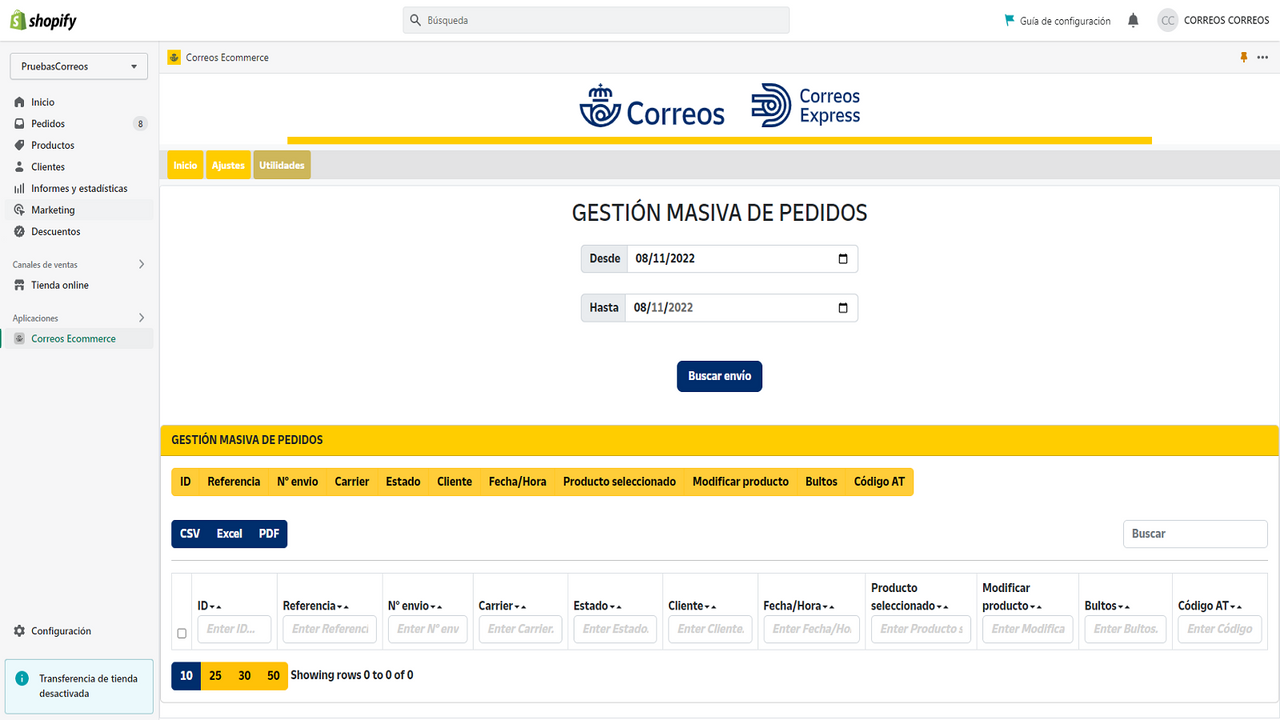Switch to the Ajustes tab
Image resolution: width=1280 pixels, height=720 pixels.
coord(228,165)
